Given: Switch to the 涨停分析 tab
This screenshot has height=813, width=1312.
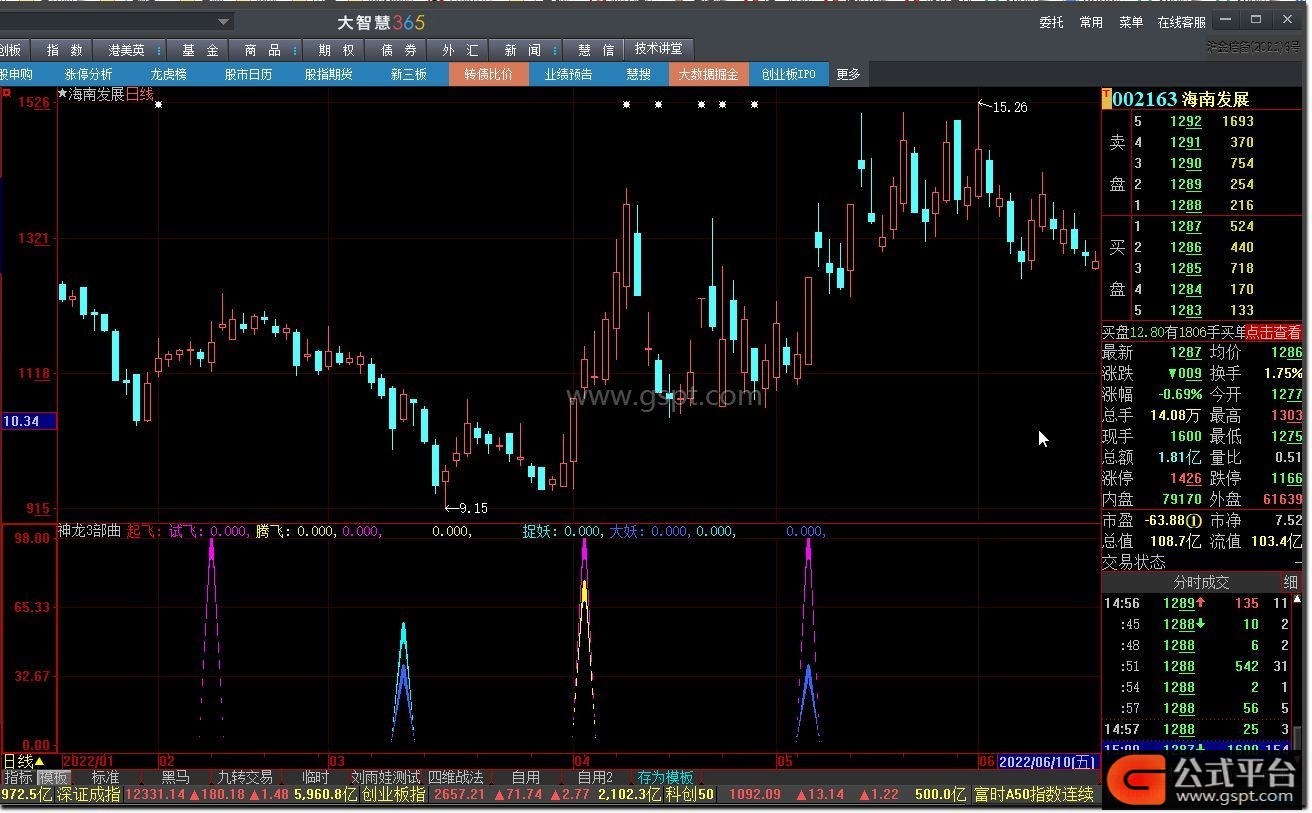Looking at the screenshot, I should 89,74.
